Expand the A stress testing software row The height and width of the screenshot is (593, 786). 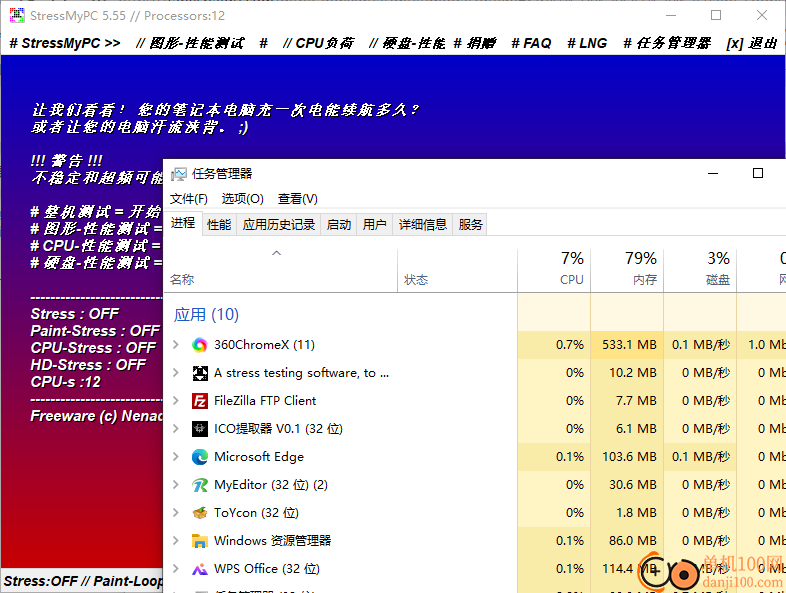176,373
